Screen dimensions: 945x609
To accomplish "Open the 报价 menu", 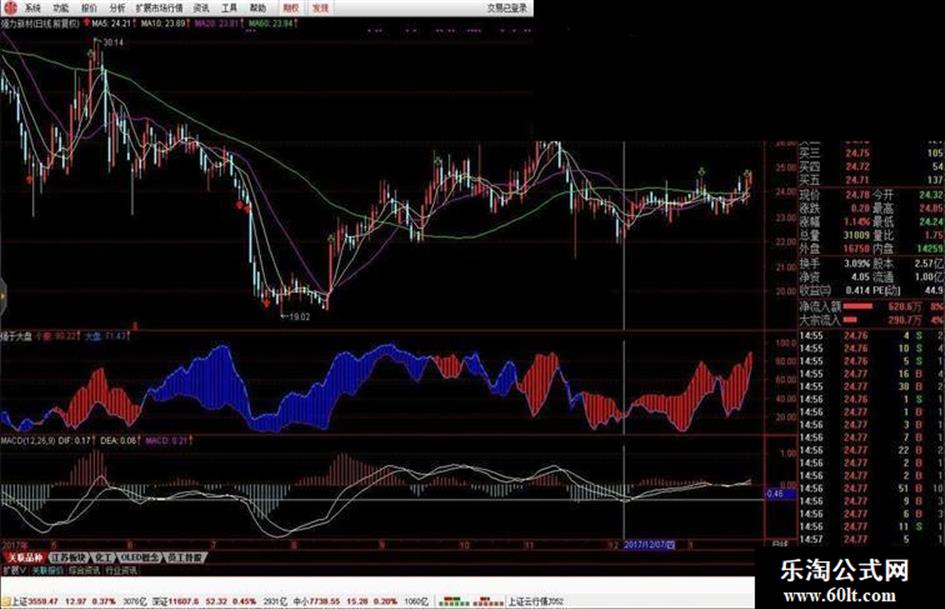I will 89,8.
